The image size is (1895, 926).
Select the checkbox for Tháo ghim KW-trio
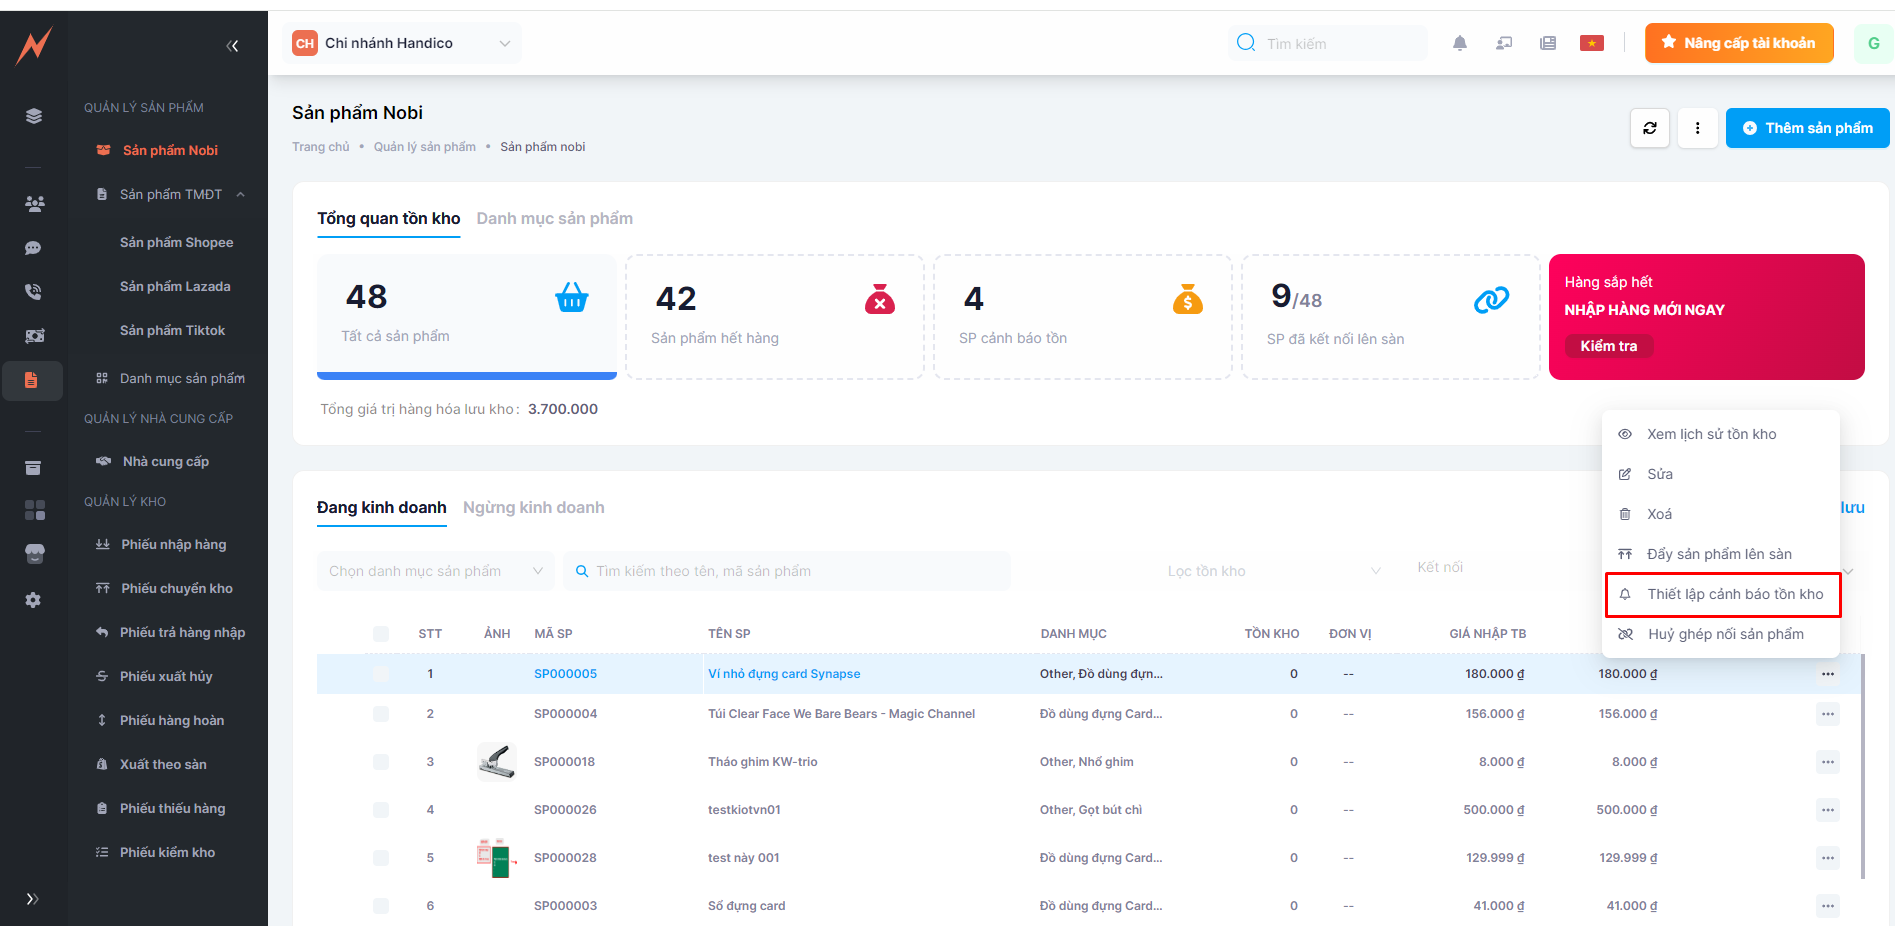[x=381, y=762]
